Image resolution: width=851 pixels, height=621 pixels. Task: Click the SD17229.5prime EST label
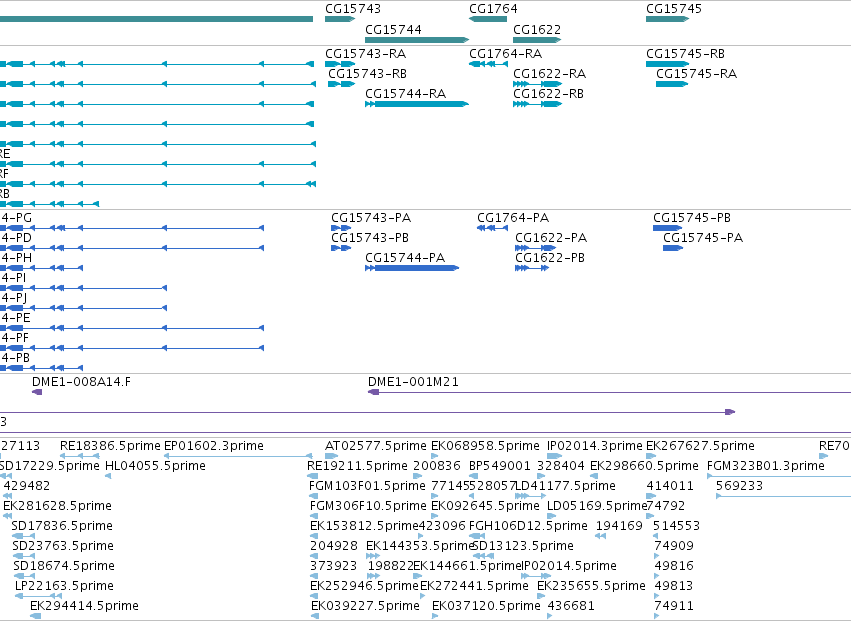pos(49,466)
